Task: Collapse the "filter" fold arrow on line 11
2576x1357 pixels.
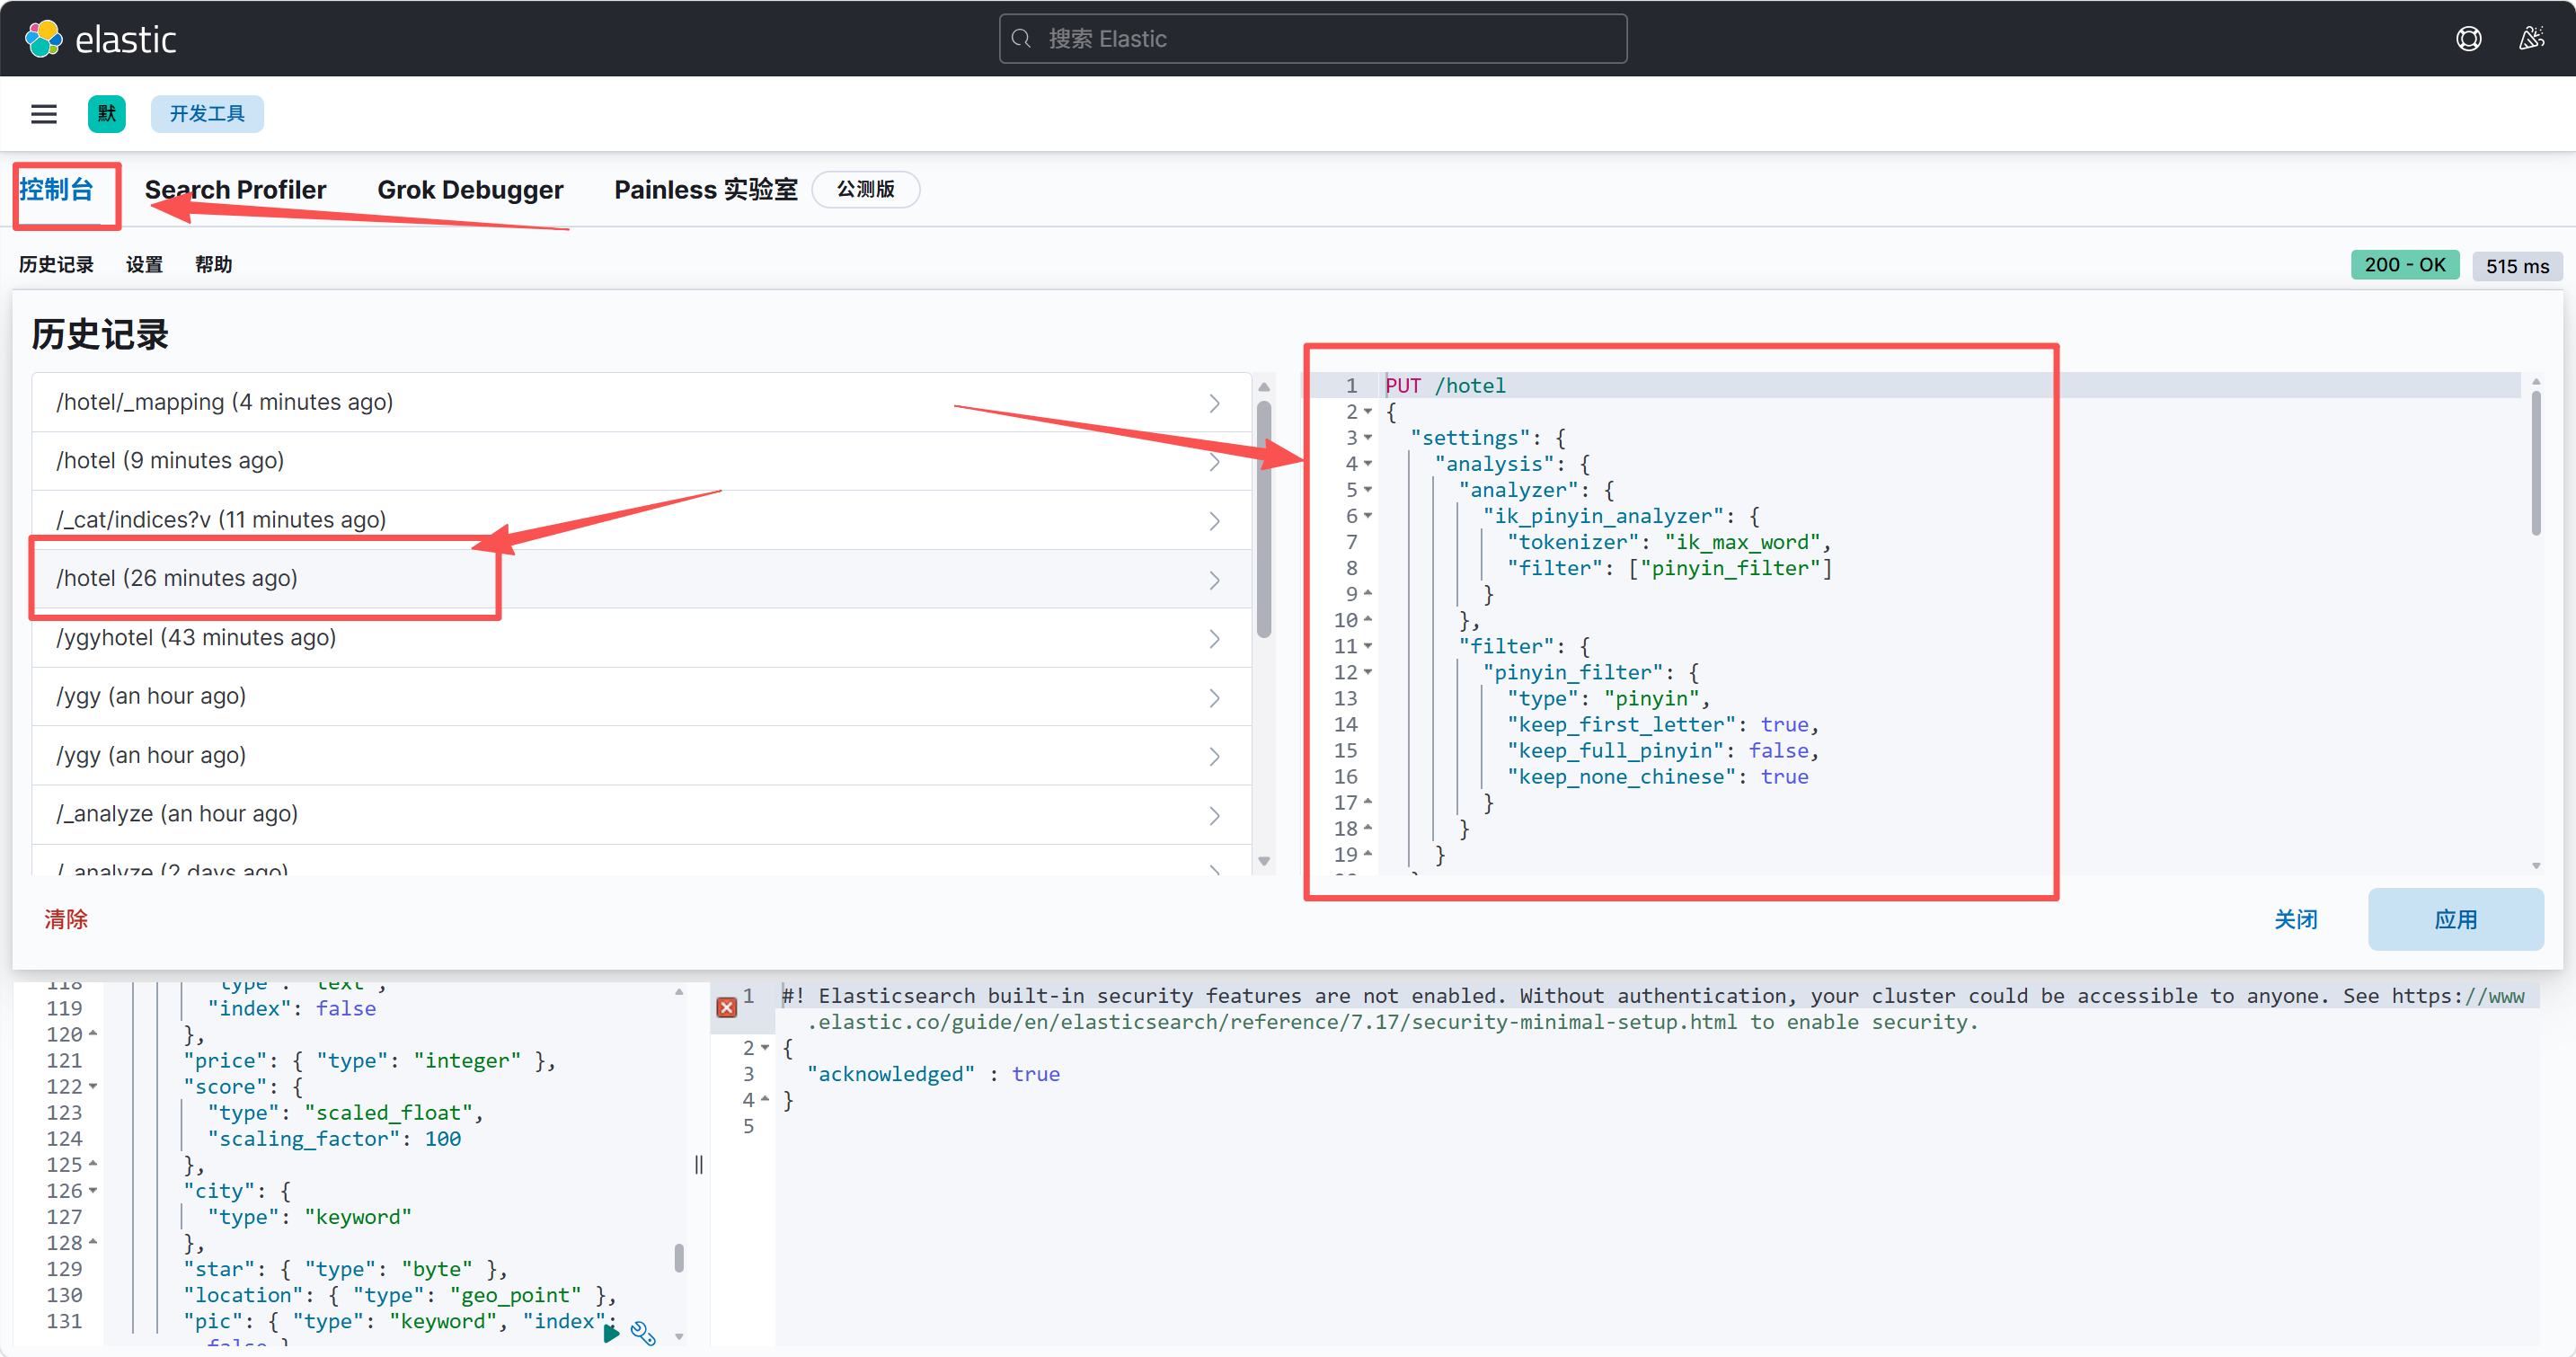Action: (1368, 647)
